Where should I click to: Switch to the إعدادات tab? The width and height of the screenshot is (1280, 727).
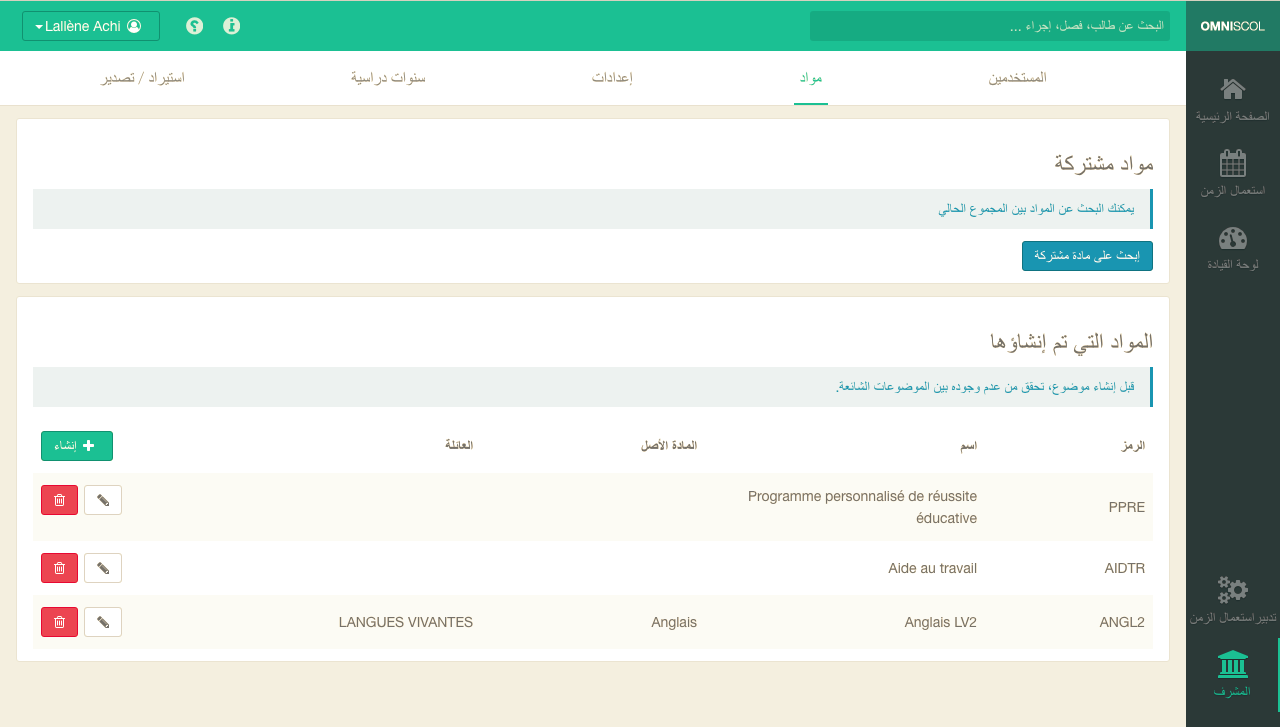click(612, 78)
